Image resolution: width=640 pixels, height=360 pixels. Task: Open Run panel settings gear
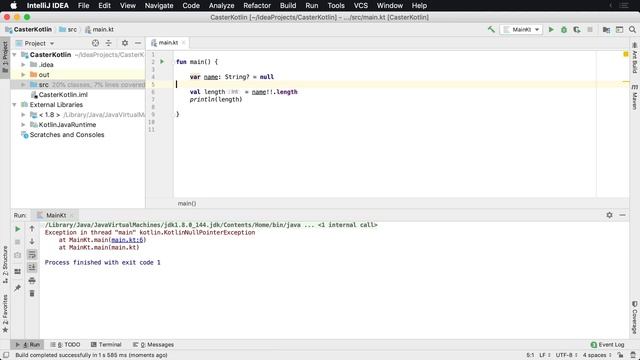[x=609, y=215]
